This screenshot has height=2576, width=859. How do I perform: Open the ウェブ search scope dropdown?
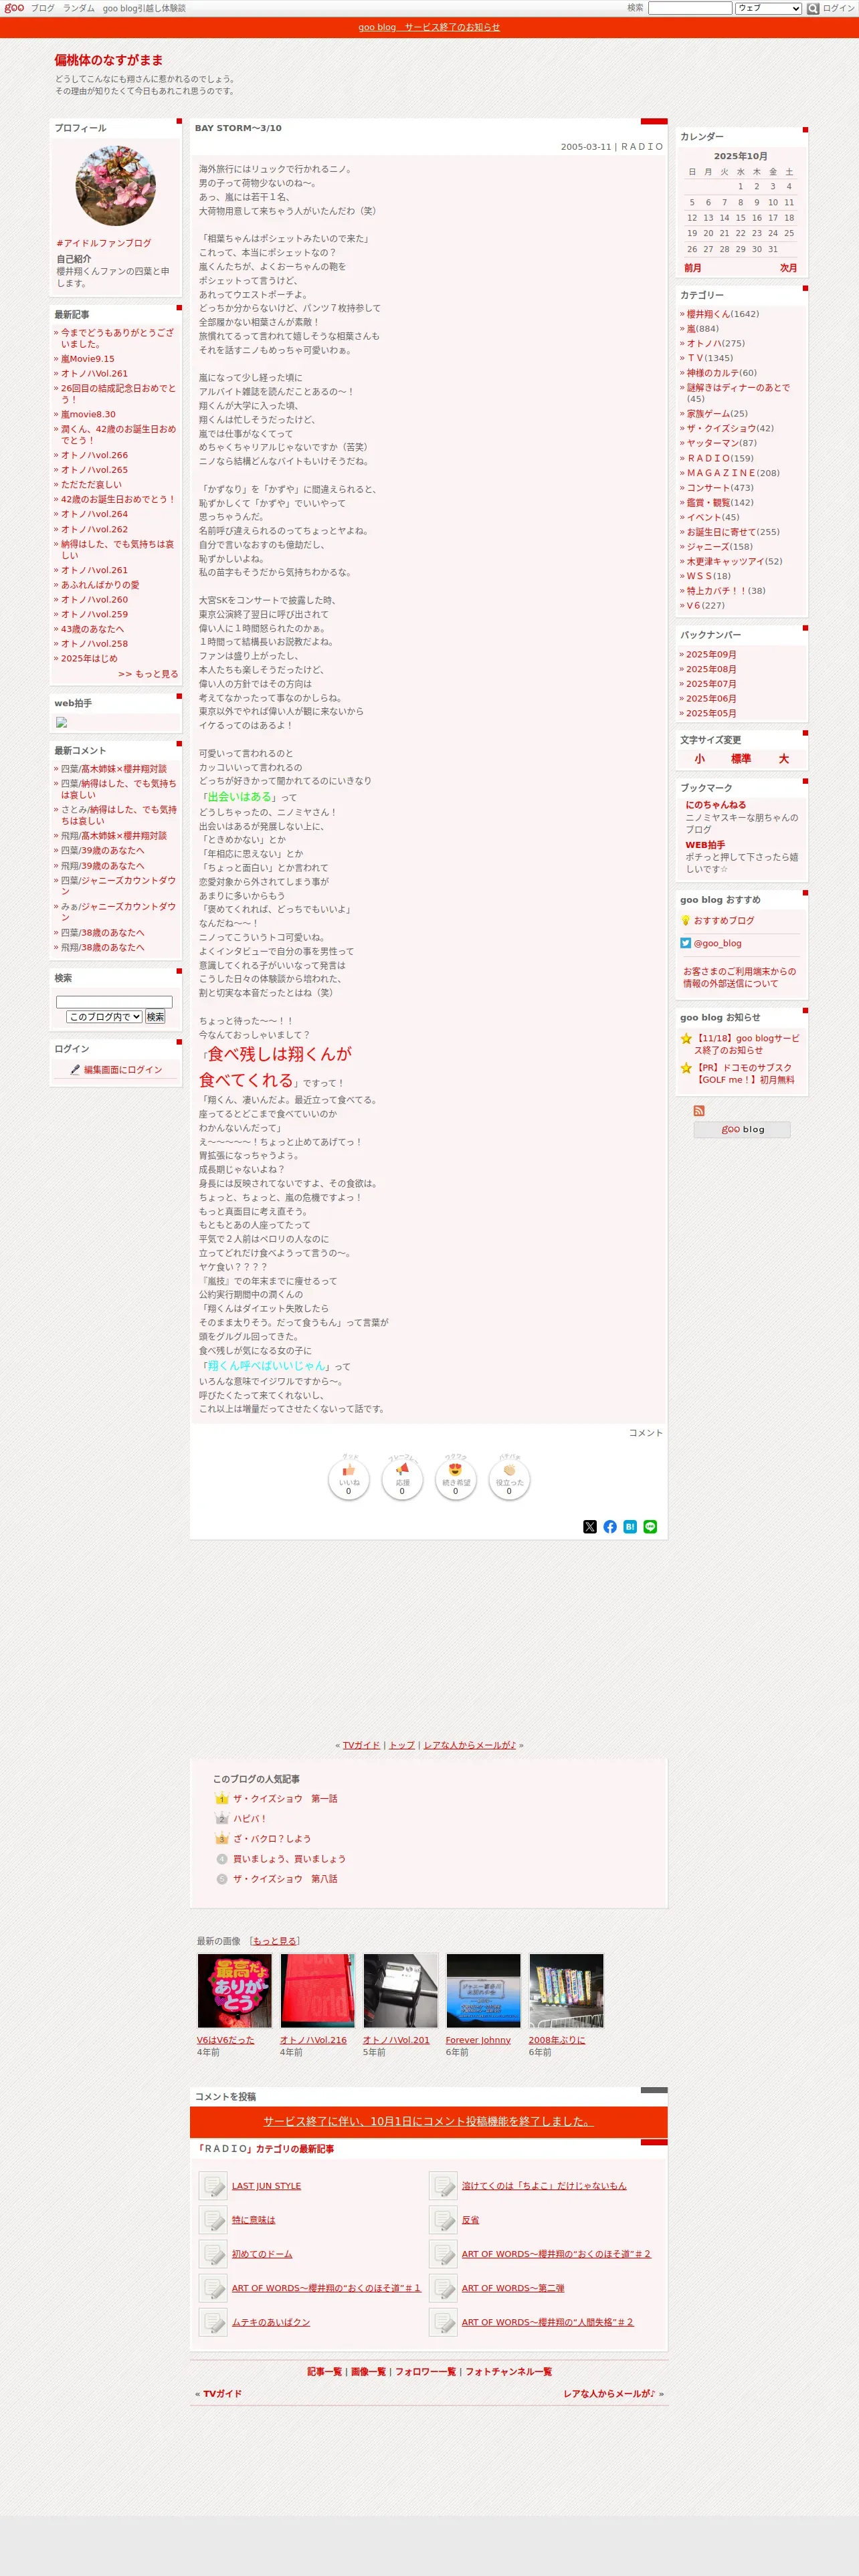pos(768,8)
